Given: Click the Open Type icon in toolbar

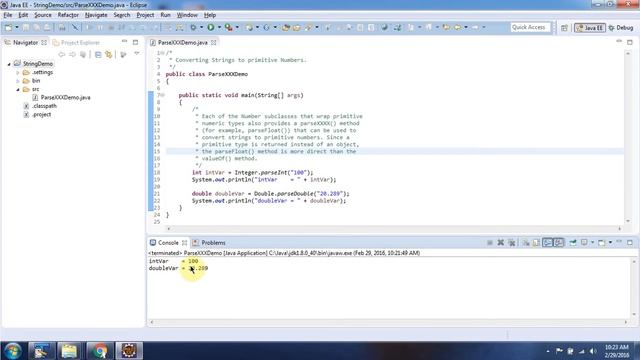Looking at the screenshot, I should click(x=286, y=27).
